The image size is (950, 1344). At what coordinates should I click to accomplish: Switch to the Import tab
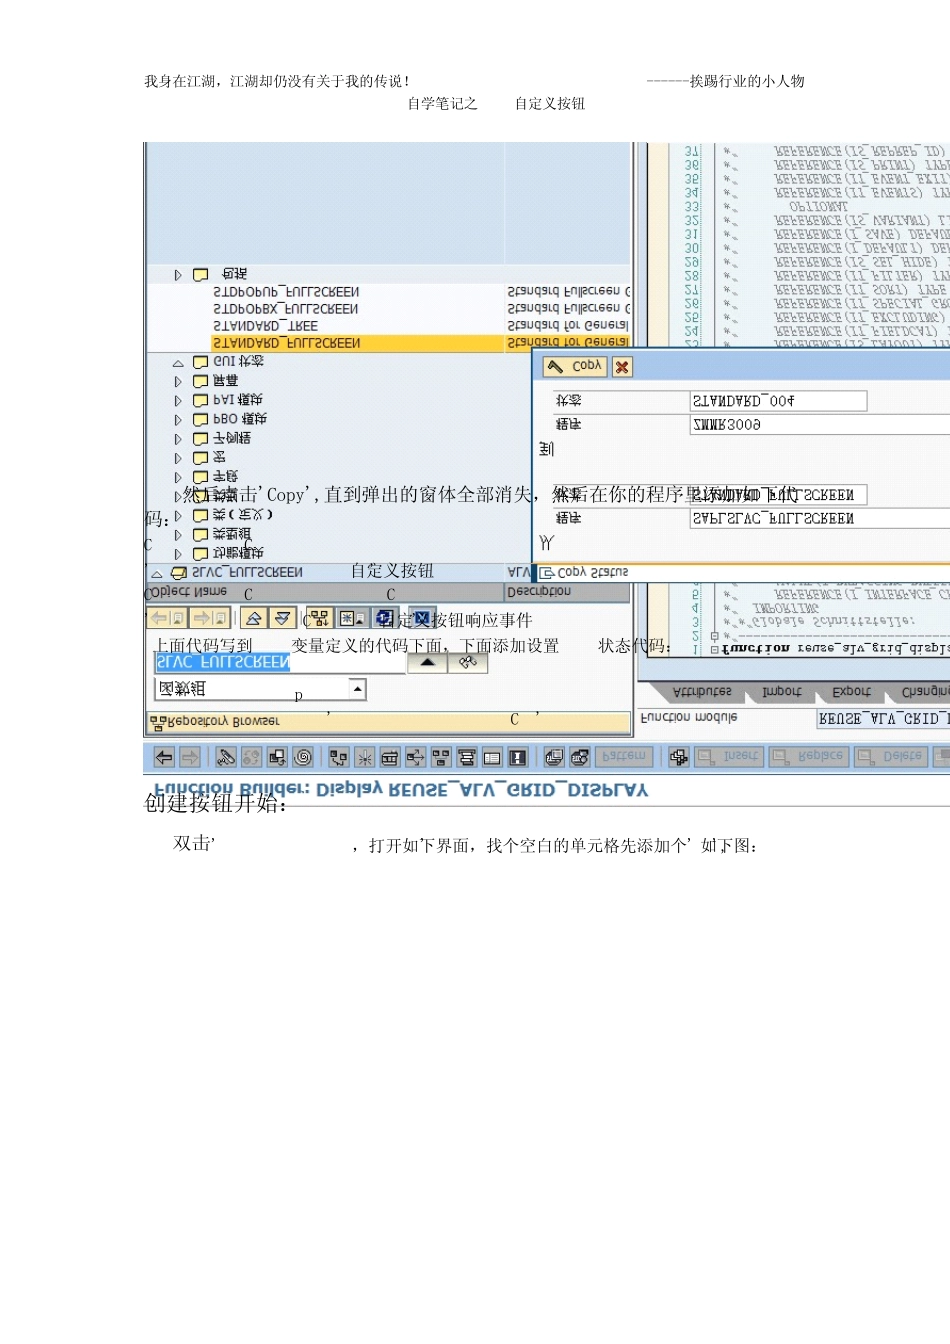[781, 691]
